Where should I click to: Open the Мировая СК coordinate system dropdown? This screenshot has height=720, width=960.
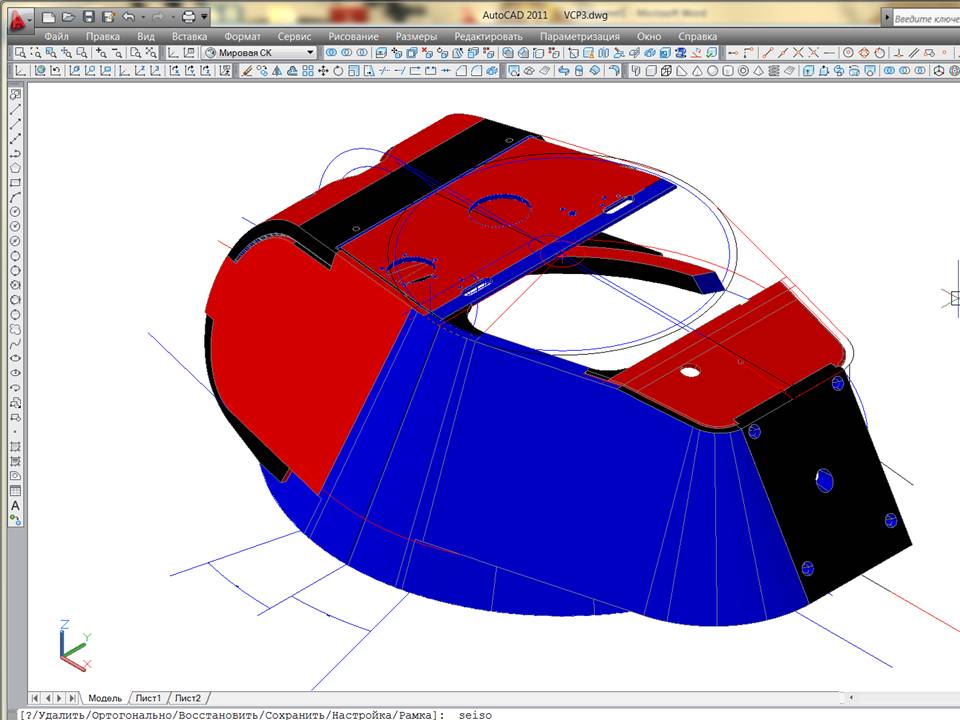click(260, 53)
